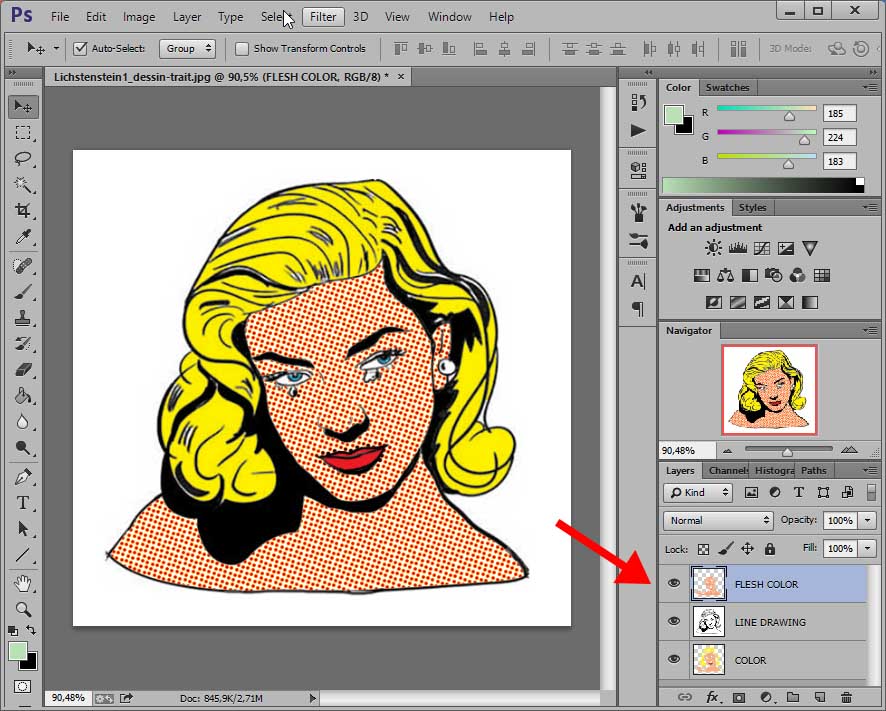Image resolution: width=886 pixels, height=711 pixels.
Task: Open the Navigator panel options menu
Action: pos(870,330)
